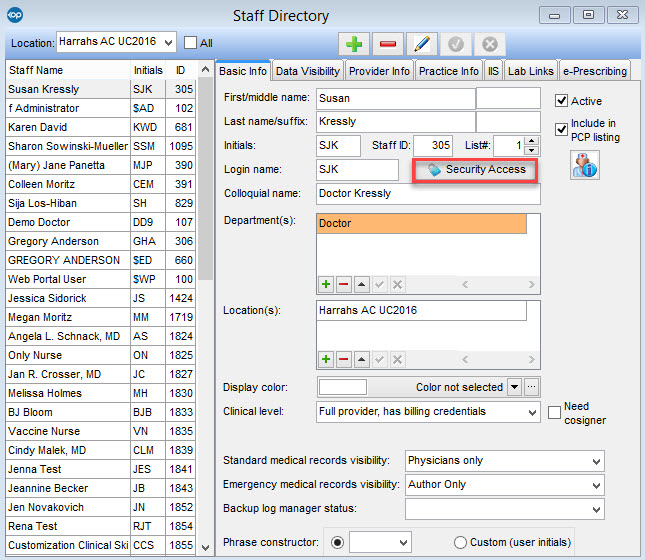Open the Display color dropdown arrow
Viewport: 645px width, 560px height.
[x=514, y=387]
